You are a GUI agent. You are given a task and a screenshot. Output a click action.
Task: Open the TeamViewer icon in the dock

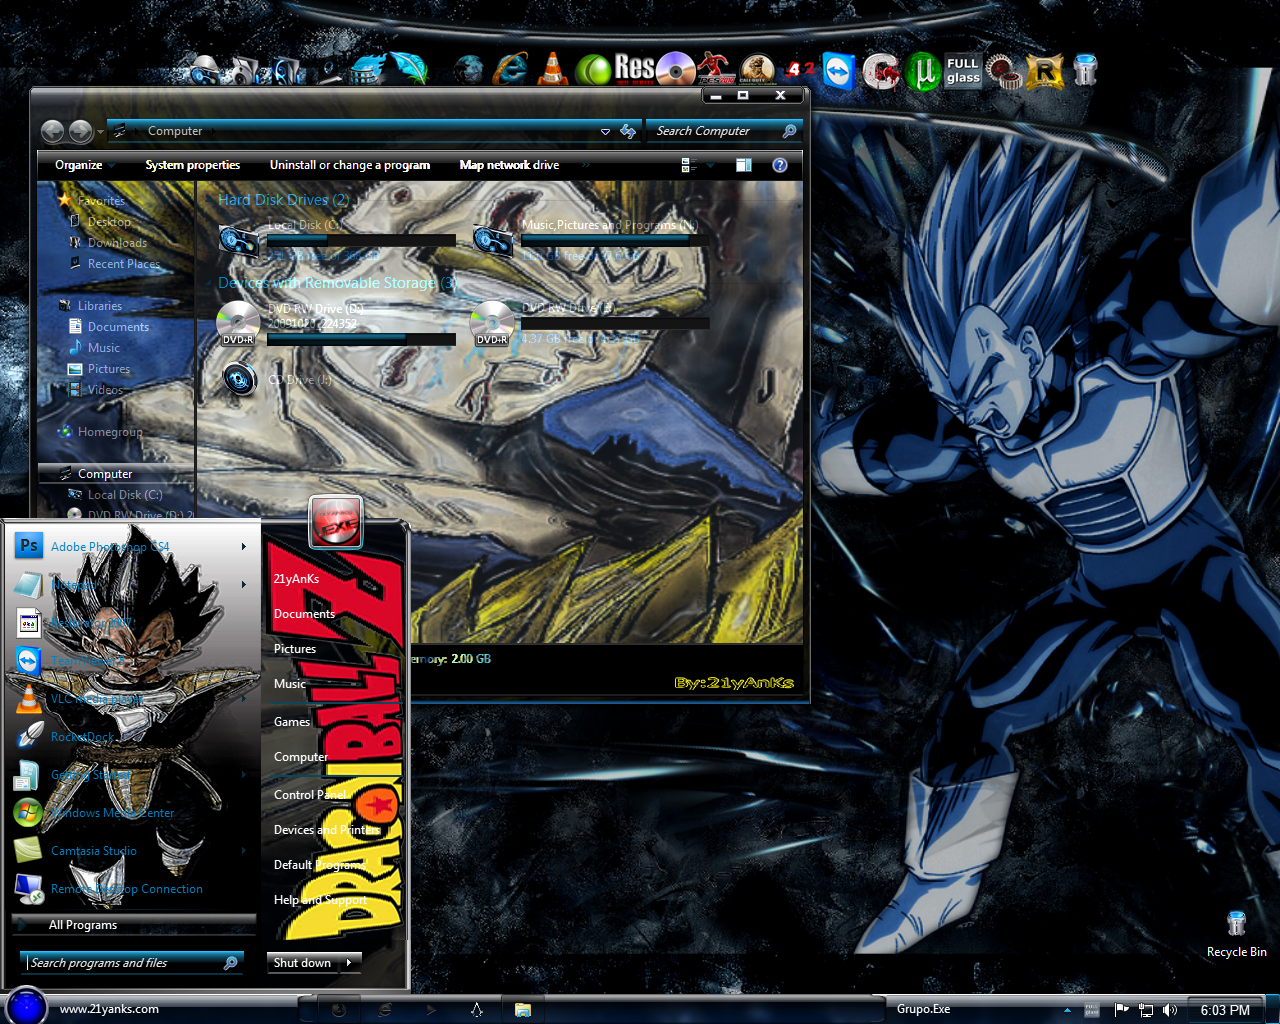[x=838, y=71]
